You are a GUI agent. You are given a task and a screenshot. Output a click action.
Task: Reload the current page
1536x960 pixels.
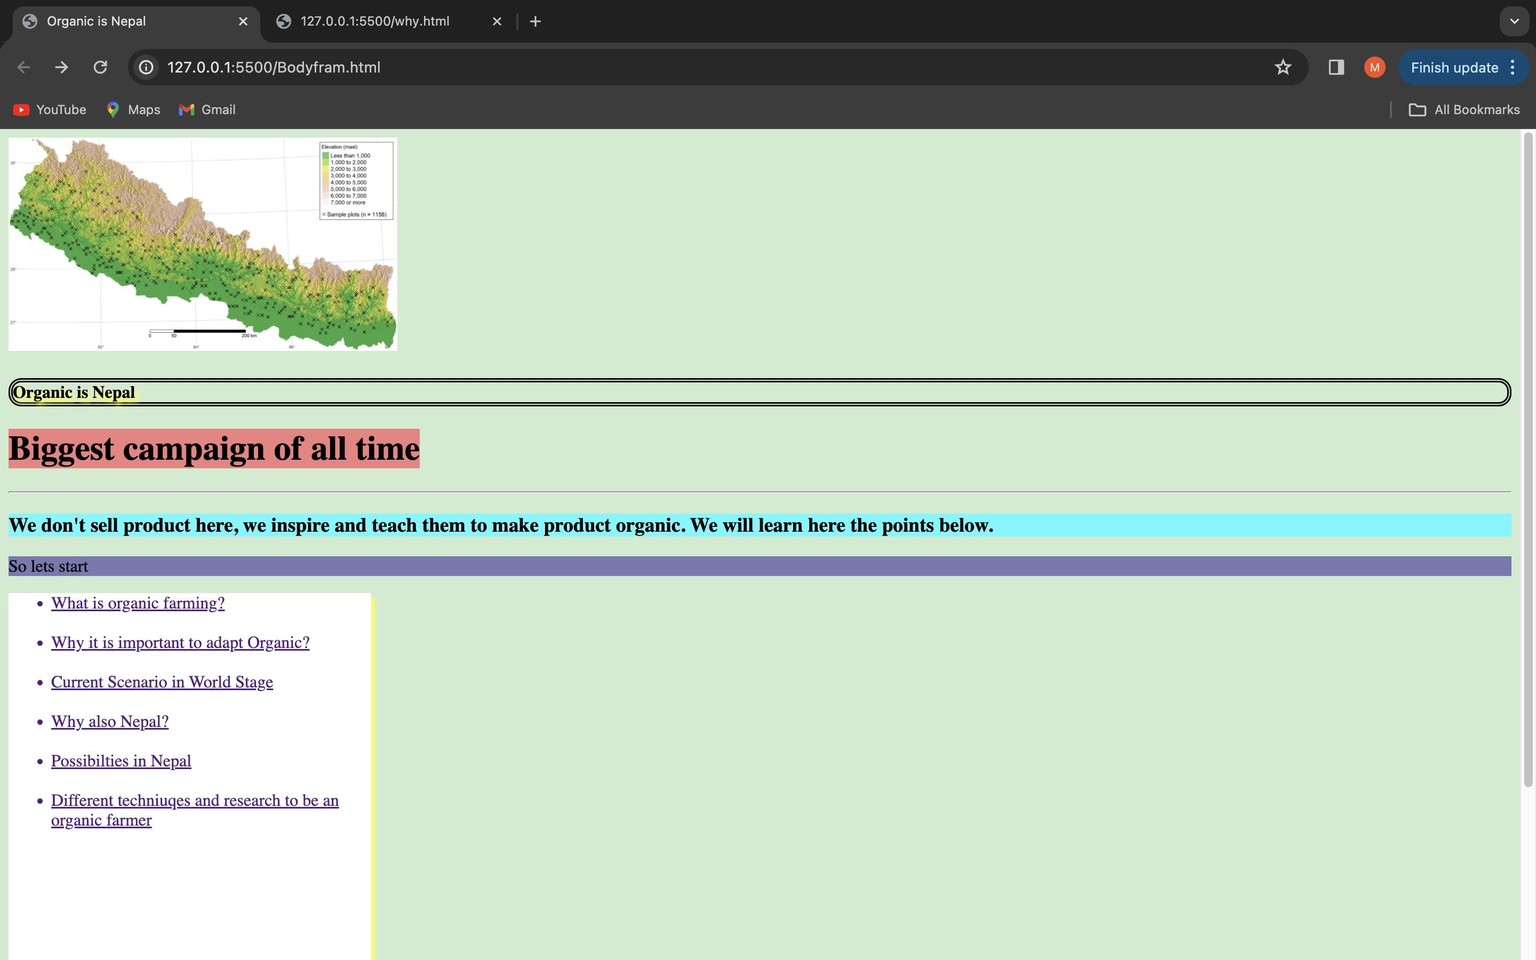pyautogui.click(x=100, y=67)
